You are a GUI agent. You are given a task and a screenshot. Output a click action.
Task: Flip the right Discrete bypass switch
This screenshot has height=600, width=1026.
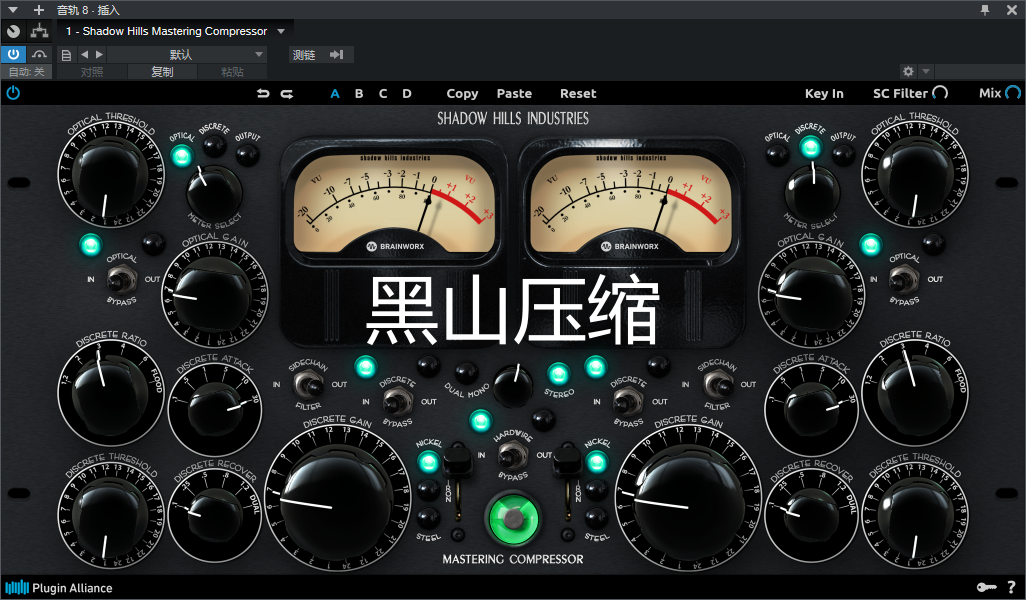click(628, 400)
